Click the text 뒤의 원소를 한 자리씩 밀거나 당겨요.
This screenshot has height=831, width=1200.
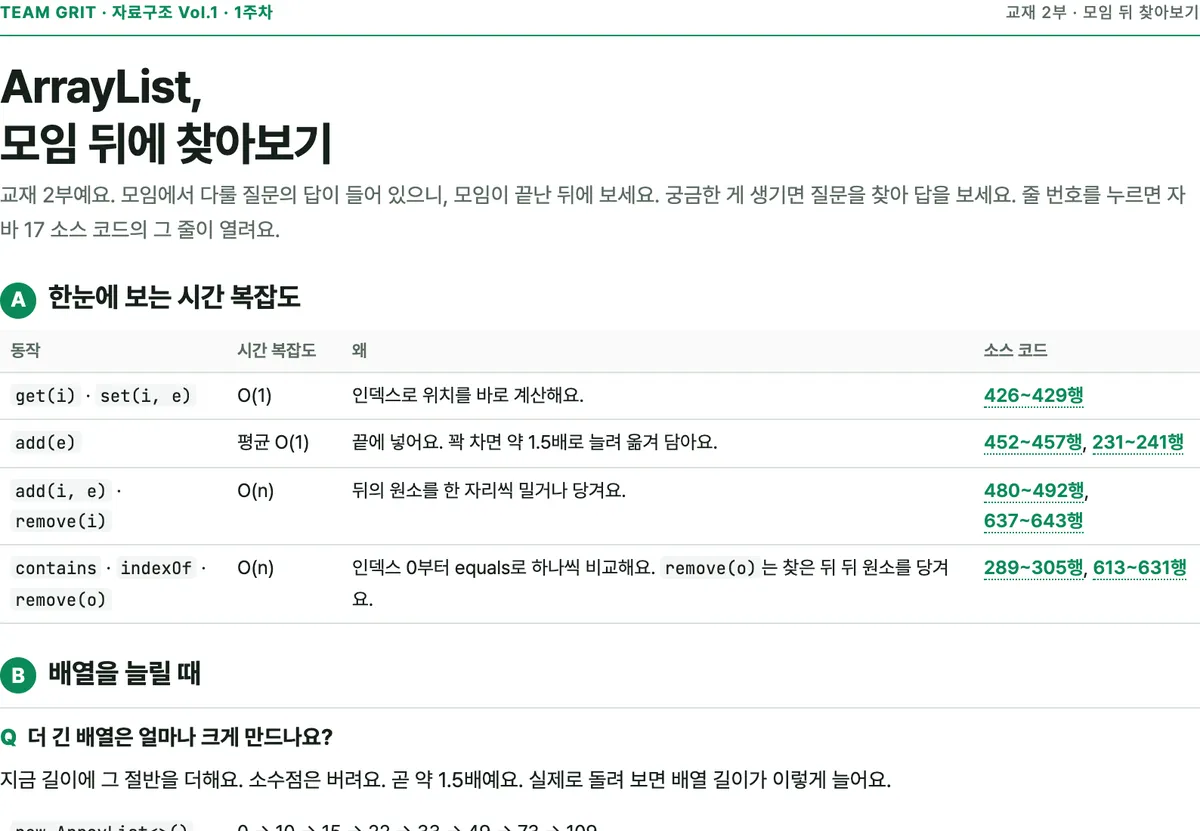[x=489, y=490]
